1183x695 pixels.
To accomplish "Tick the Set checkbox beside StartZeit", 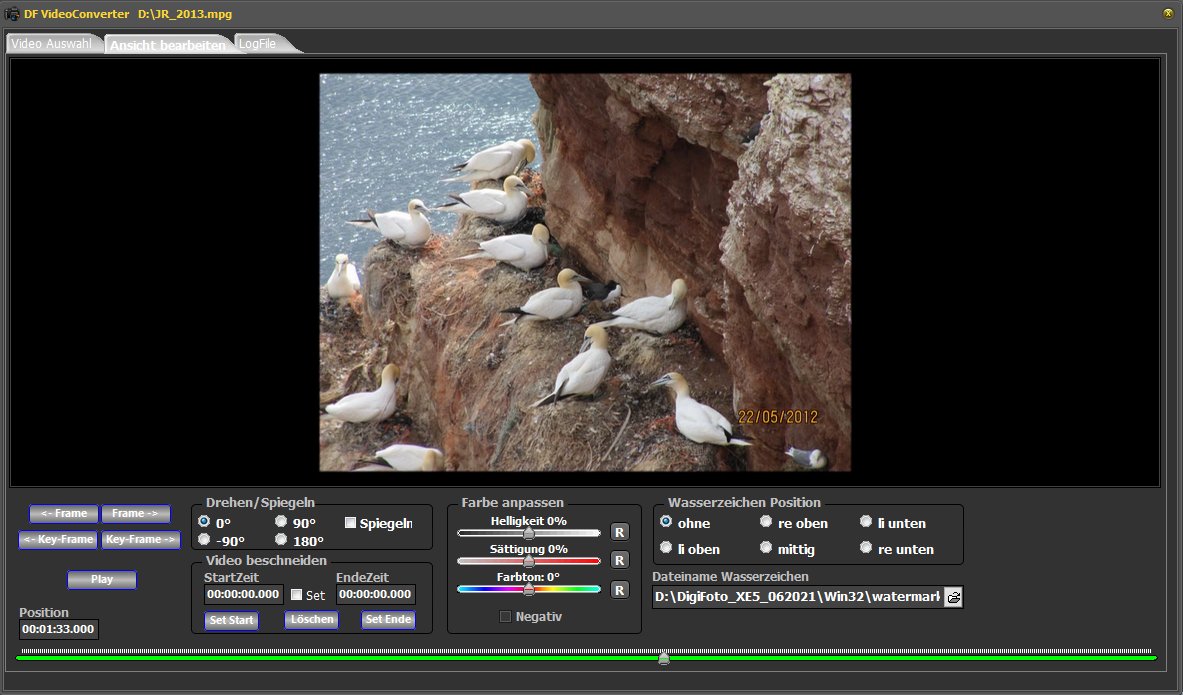I will 297,595.
